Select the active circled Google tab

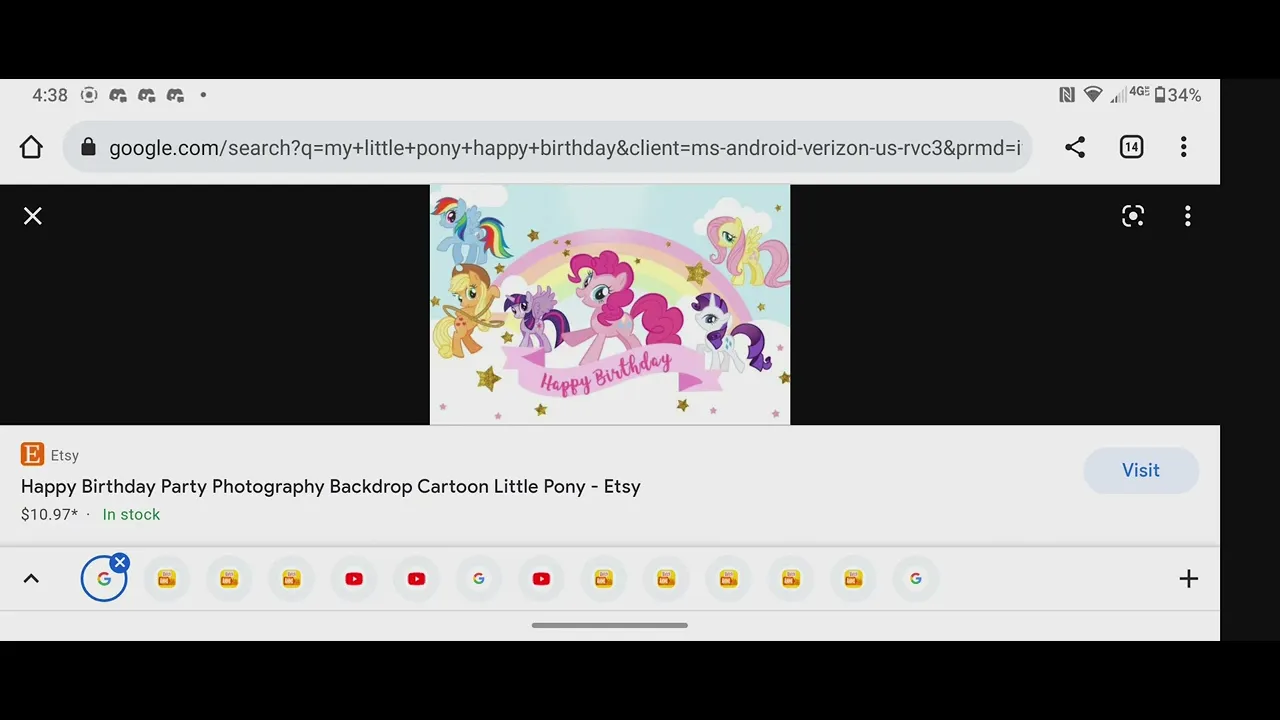104,579
